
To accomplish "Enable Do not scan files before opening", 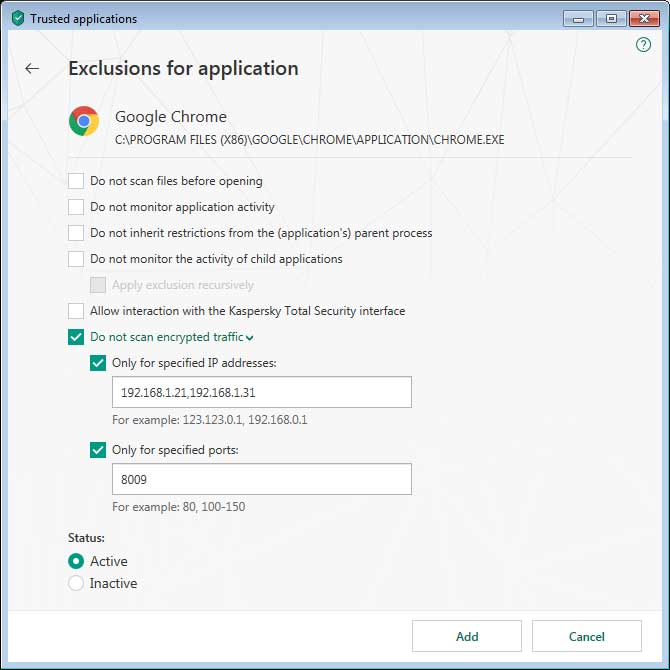I will (76, 181).
